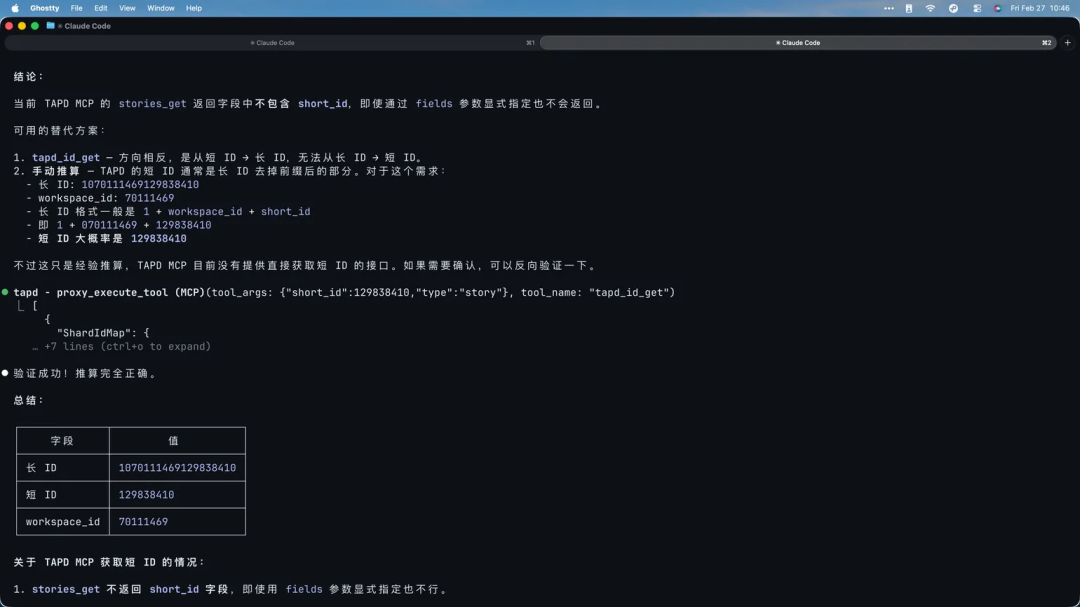
Task: Click the long ID value 1070111469129838410
Action: (177, 467)
